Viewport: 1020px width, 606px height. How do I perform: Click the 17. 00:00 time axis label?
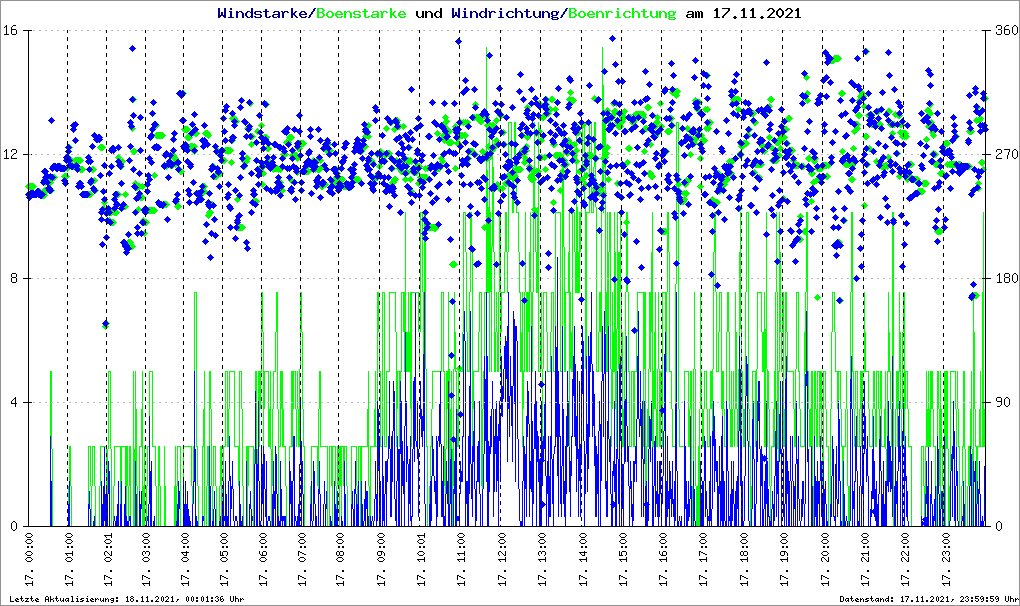tap(29, 563)
